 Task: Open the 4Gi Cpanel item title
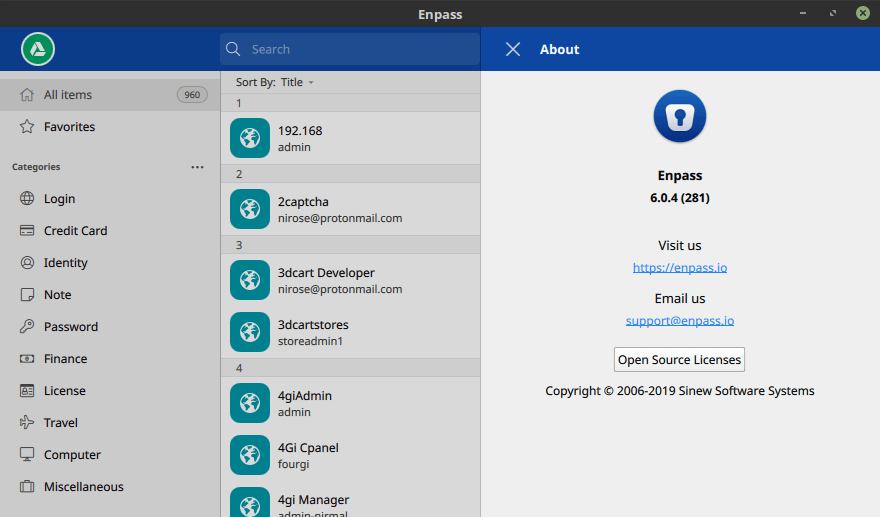click(x=308, y=447)
